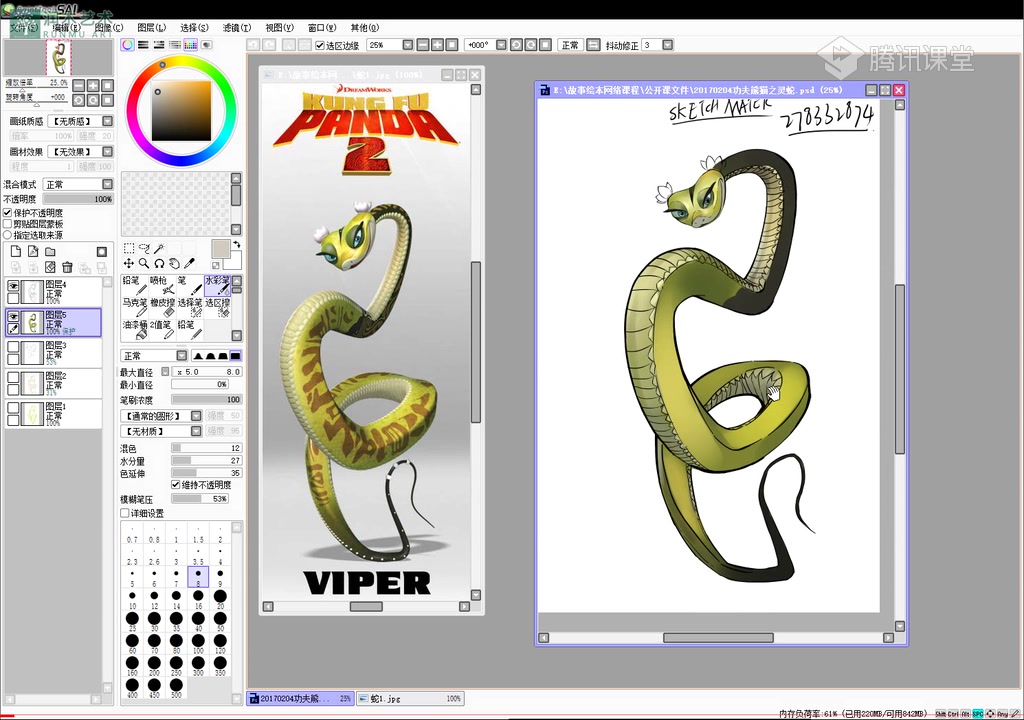The height and width of the screenshot is (720, 1024).
Task: Select the 水彩笔 watercolor brush tool
Action: point(217,286)
